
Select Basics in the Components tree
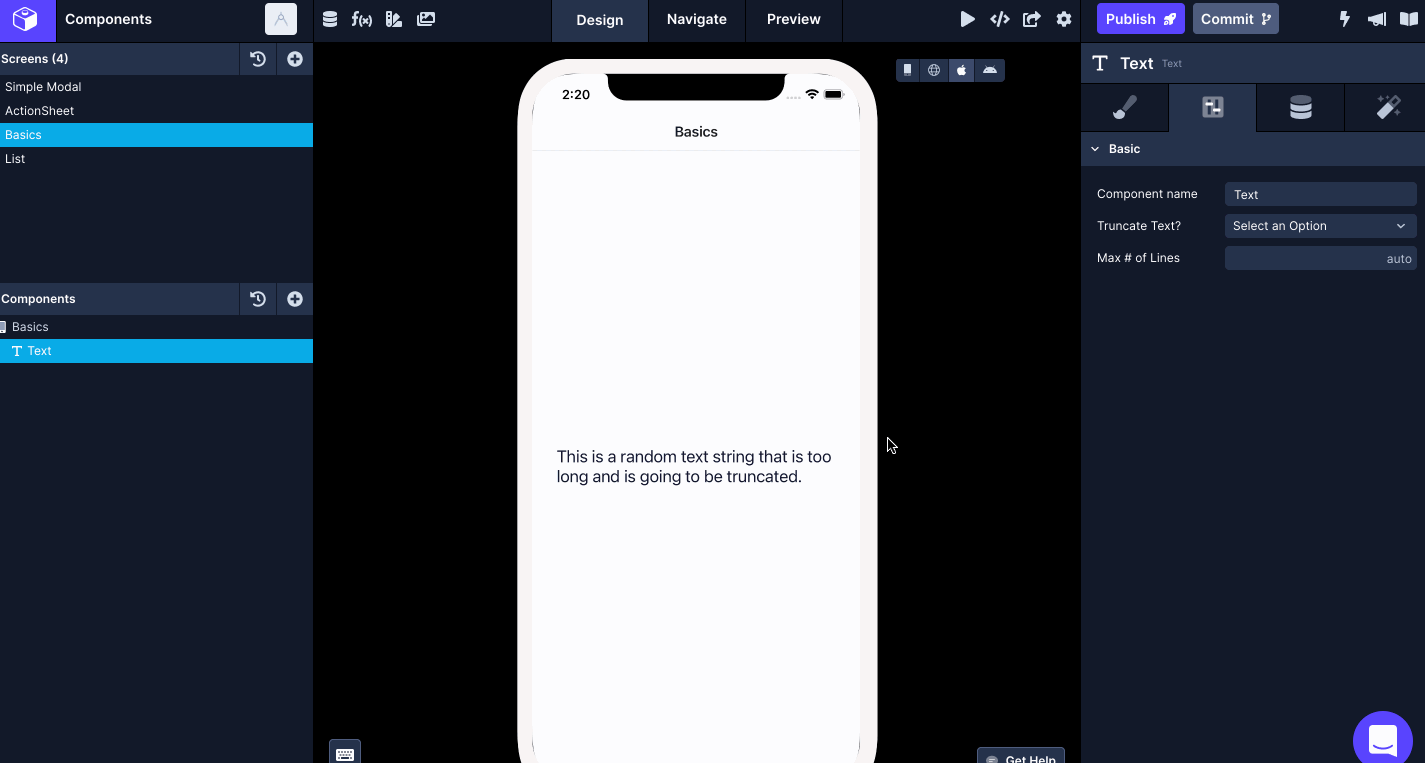[156, 327]
